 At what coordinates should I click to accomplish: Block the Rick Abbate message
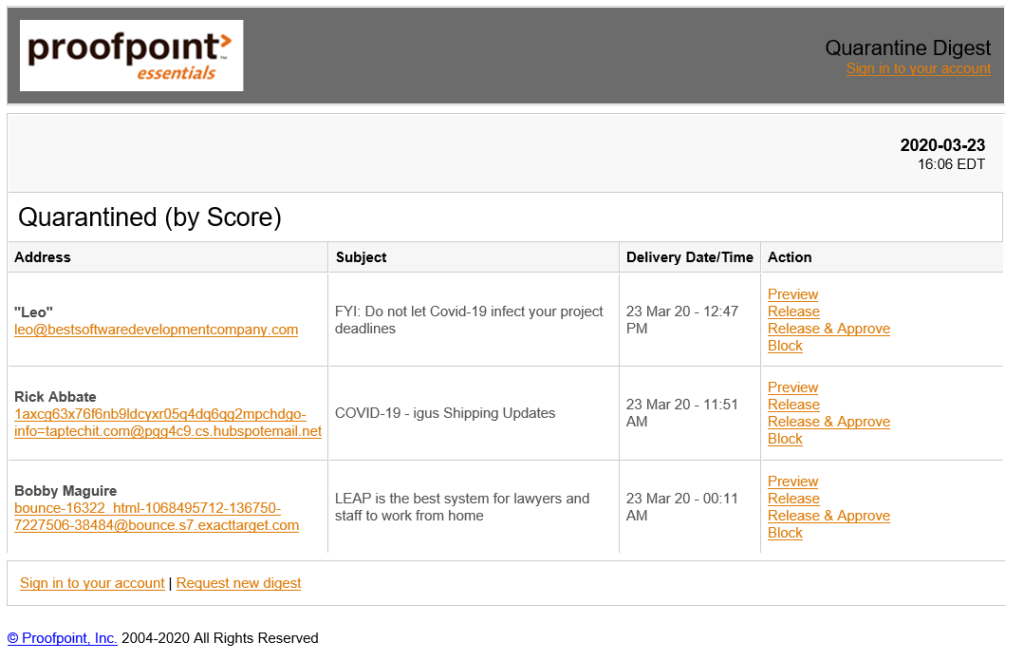click(x=785, y=439)
